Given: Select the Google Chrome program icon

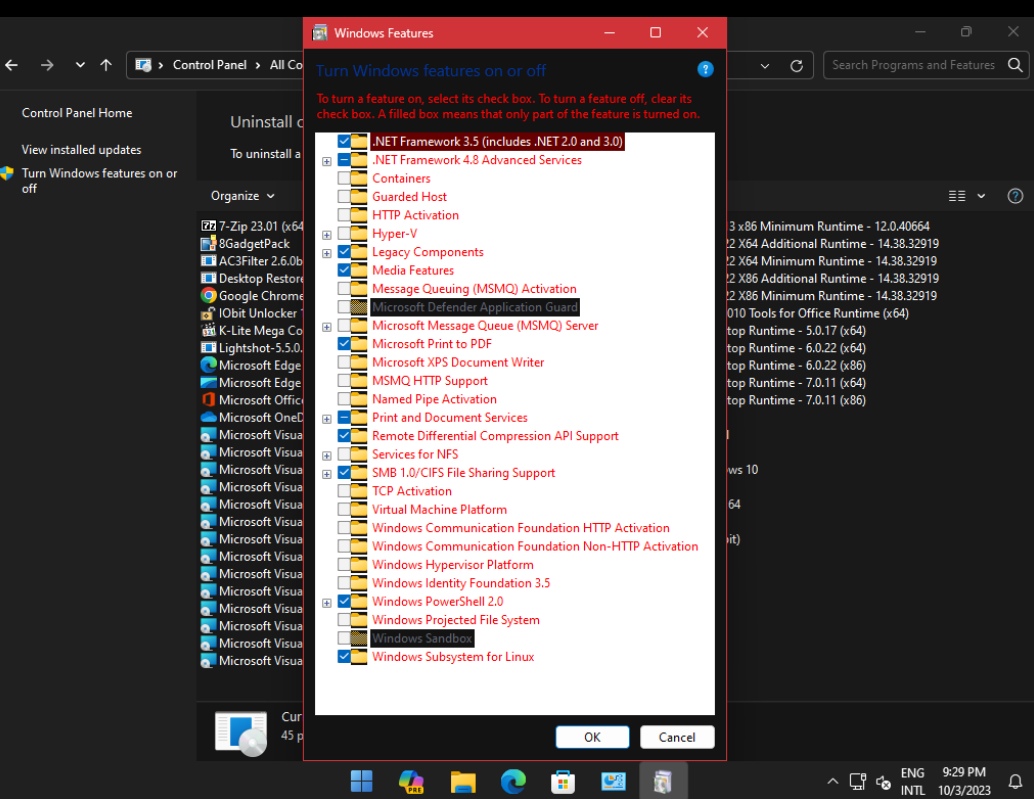Looking at the screenshot, I should pyautogui.click(x=208, y=295).
